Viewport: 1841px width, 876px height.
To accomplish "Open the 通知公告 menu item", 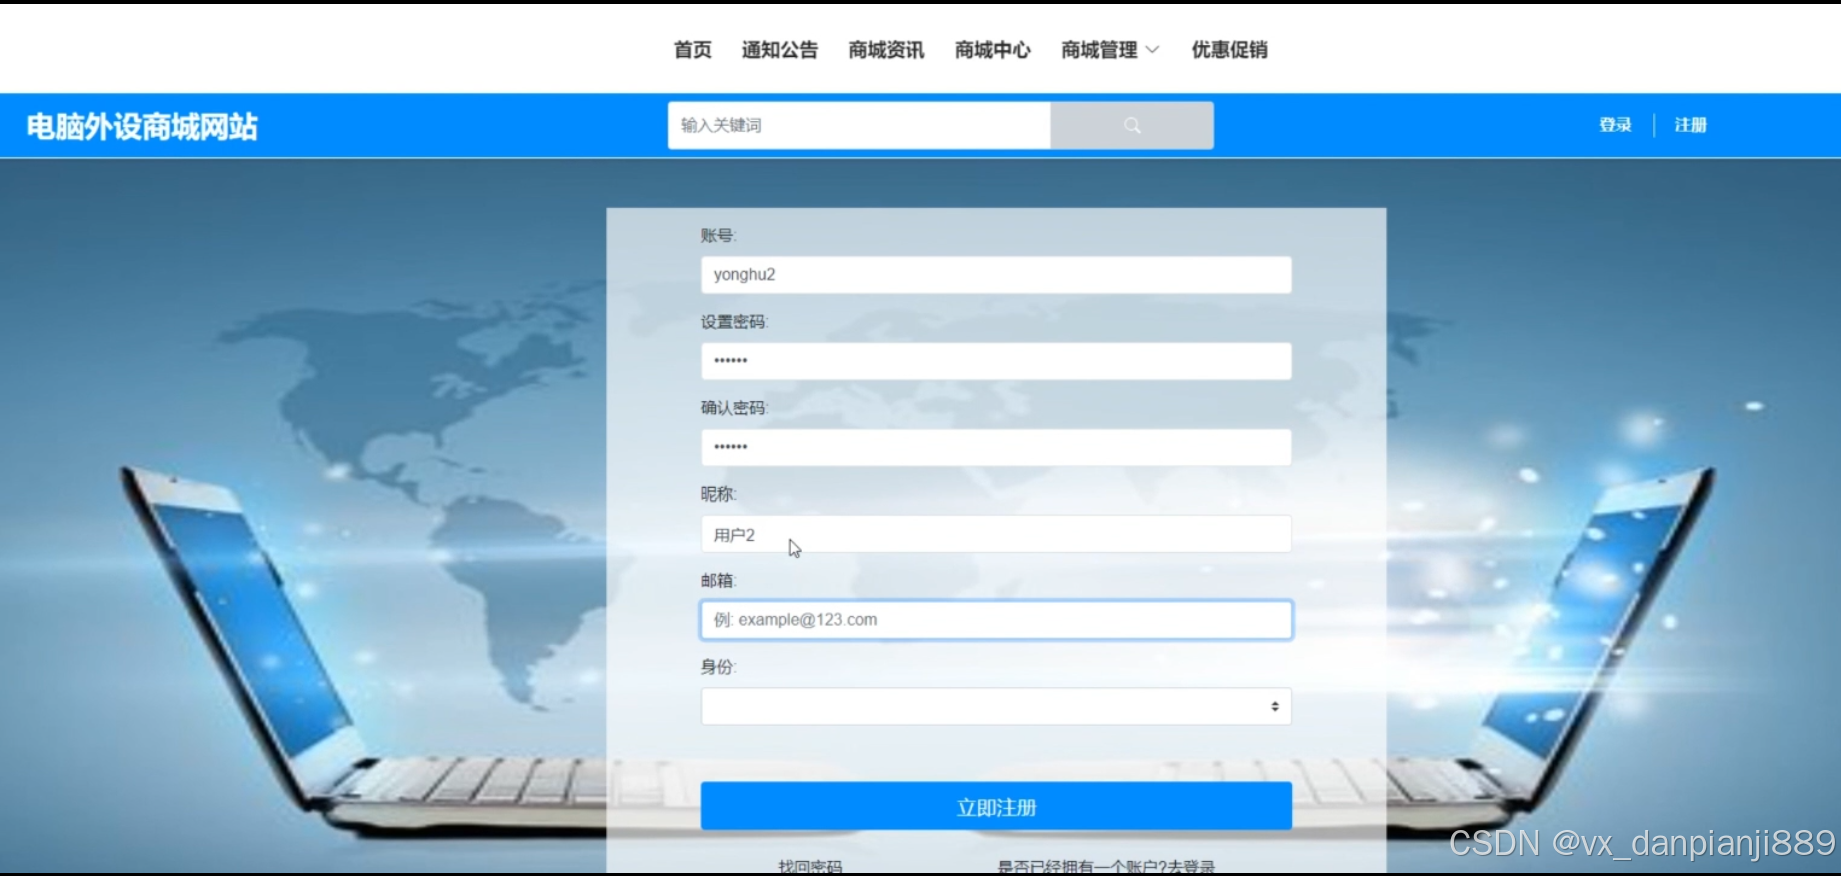I will (779, 50).
